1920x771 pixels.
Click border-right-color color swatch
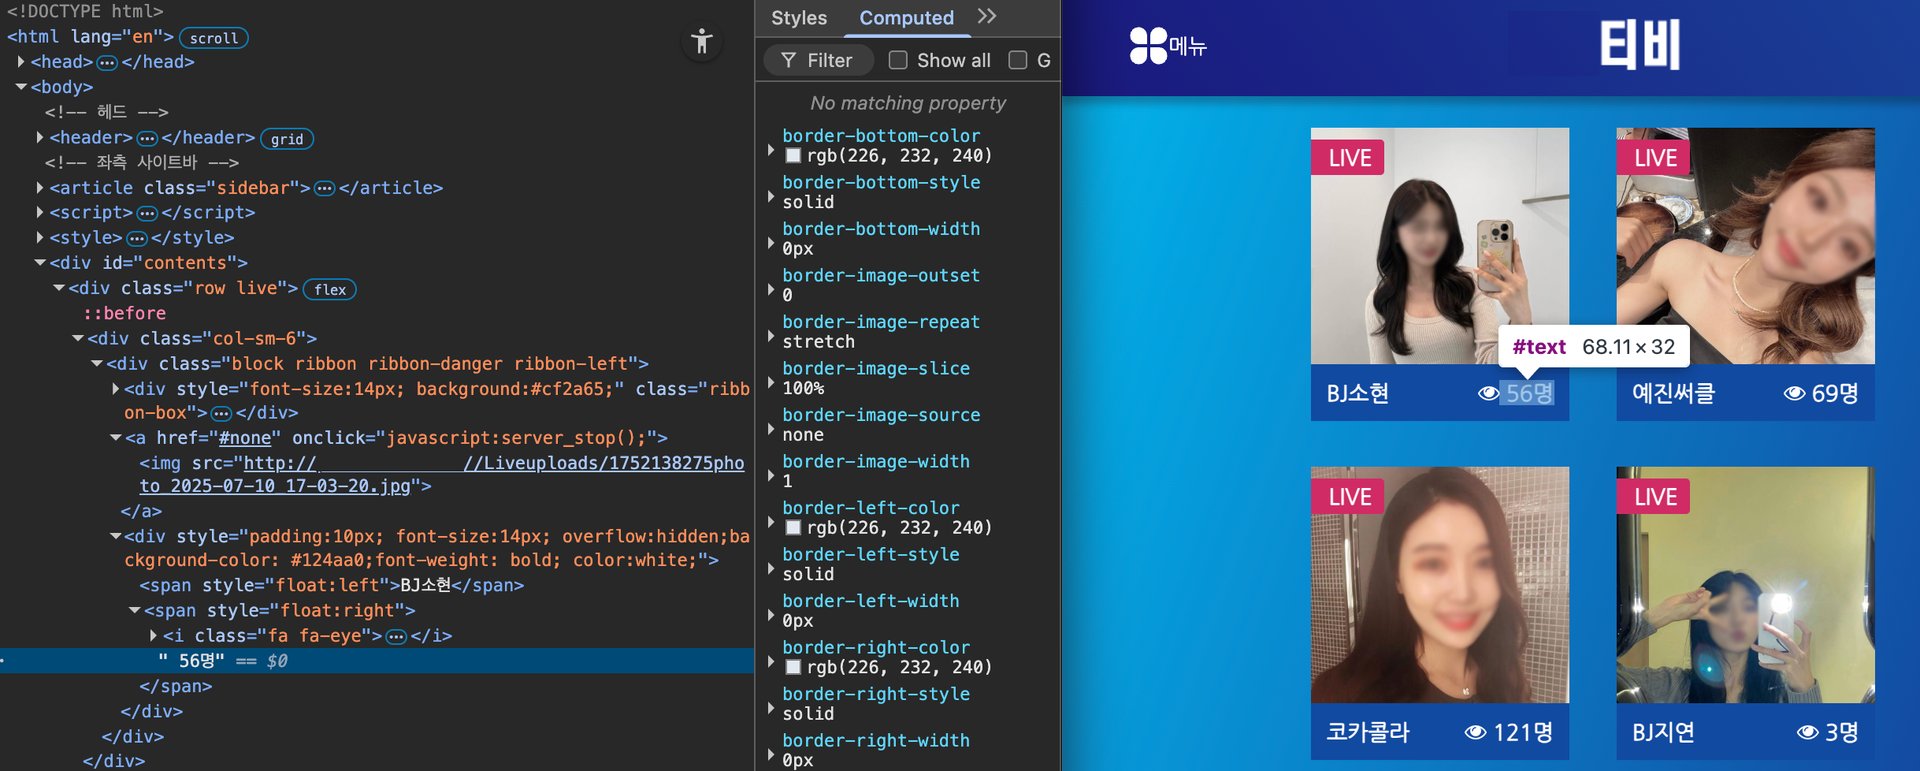pyautogui.click(x=793, y=667)
